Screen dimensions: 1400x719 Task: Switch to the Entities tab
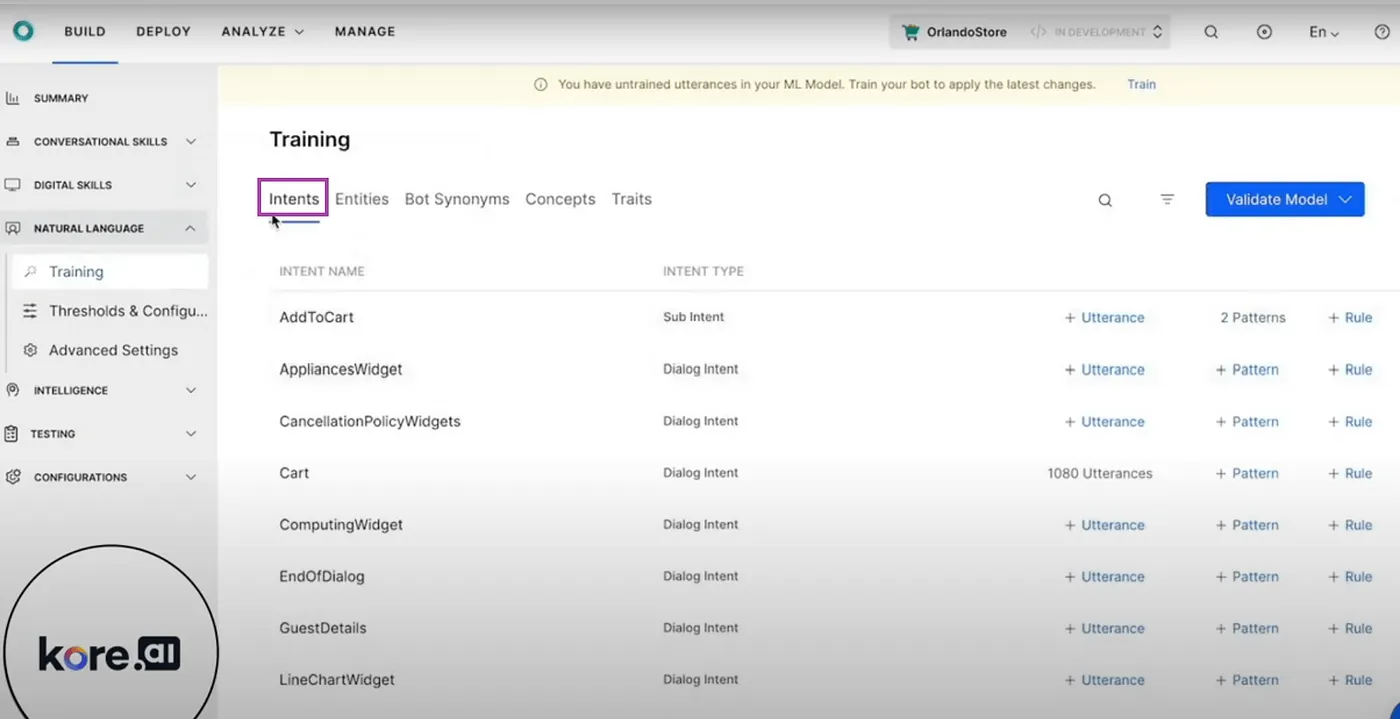pyautogui.click(x=362, y=199)
